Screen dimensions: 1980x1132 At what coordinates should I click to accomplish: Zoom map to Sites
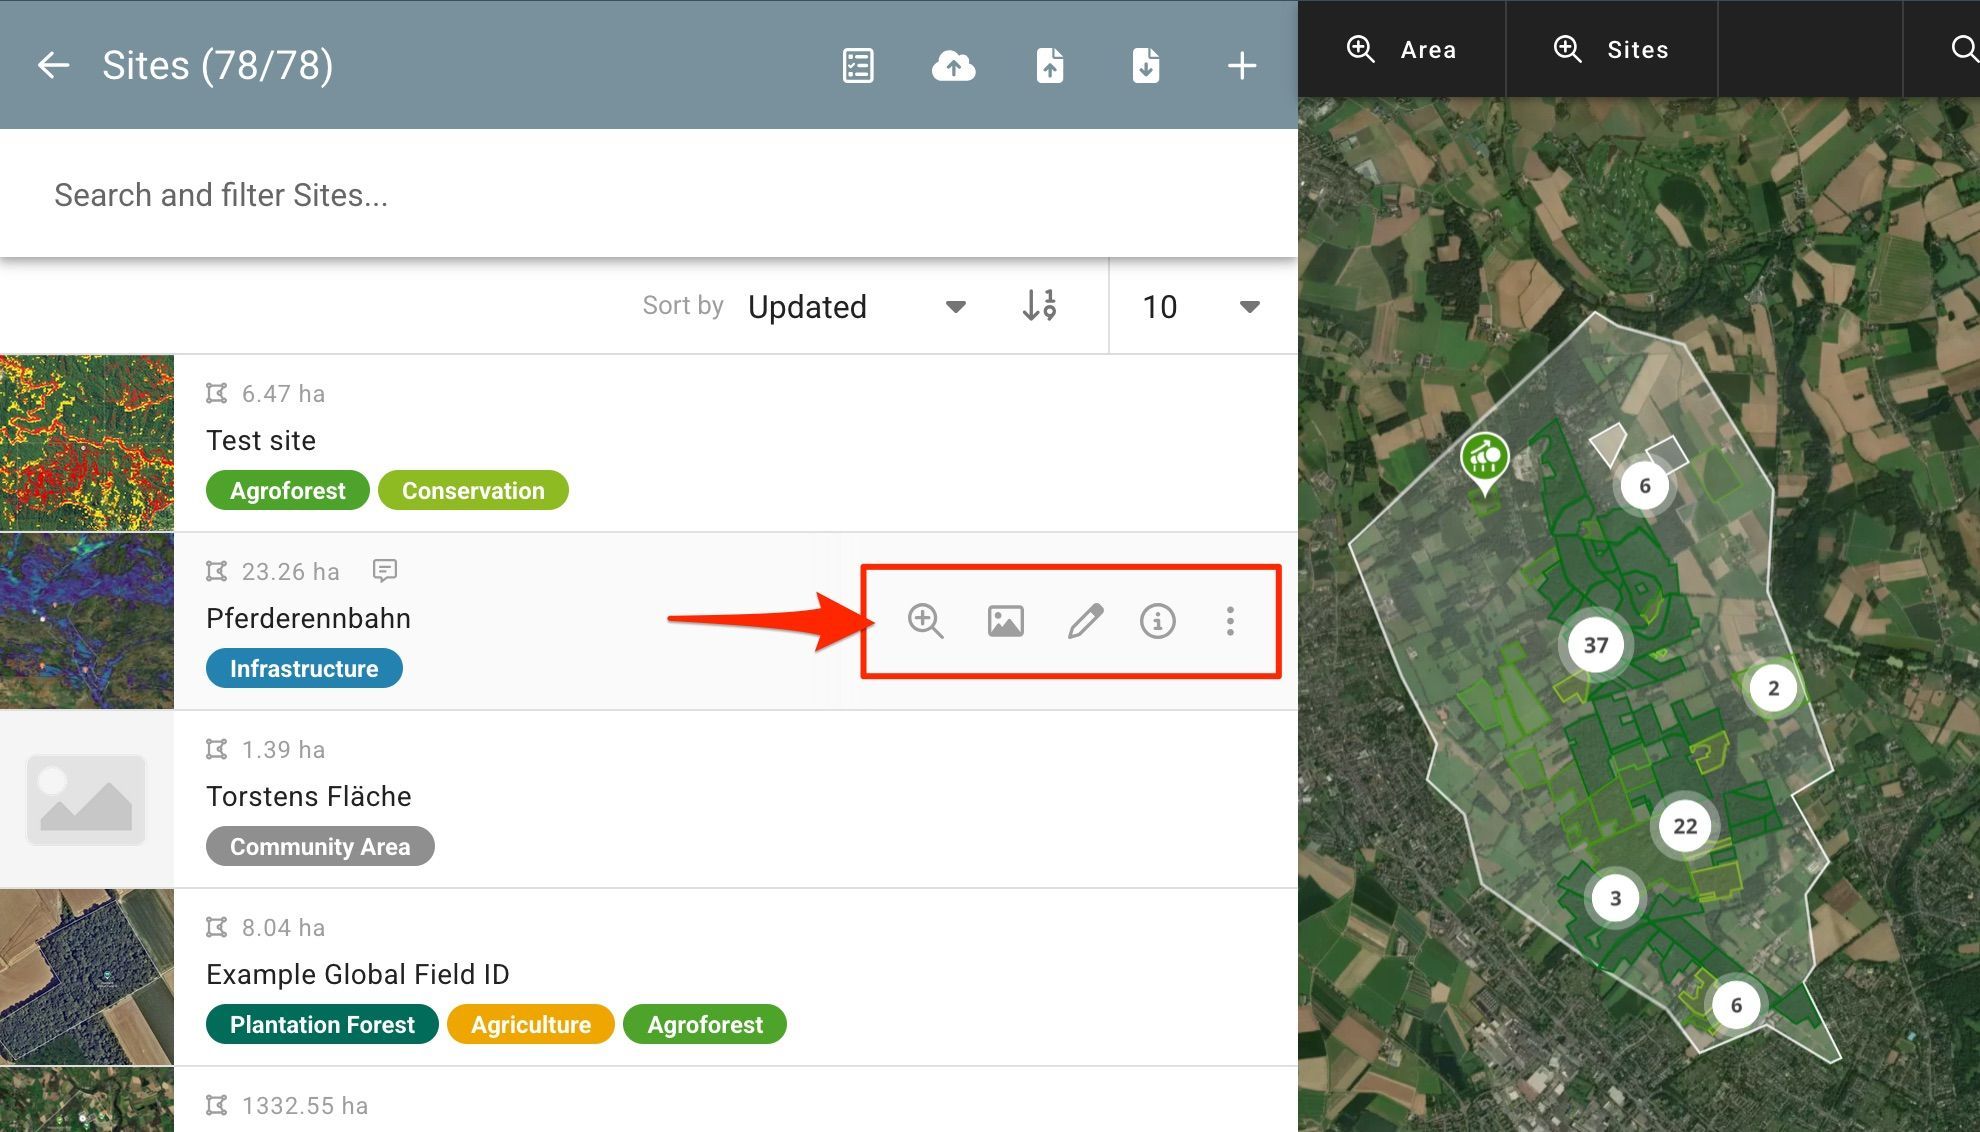[1611, 49]
